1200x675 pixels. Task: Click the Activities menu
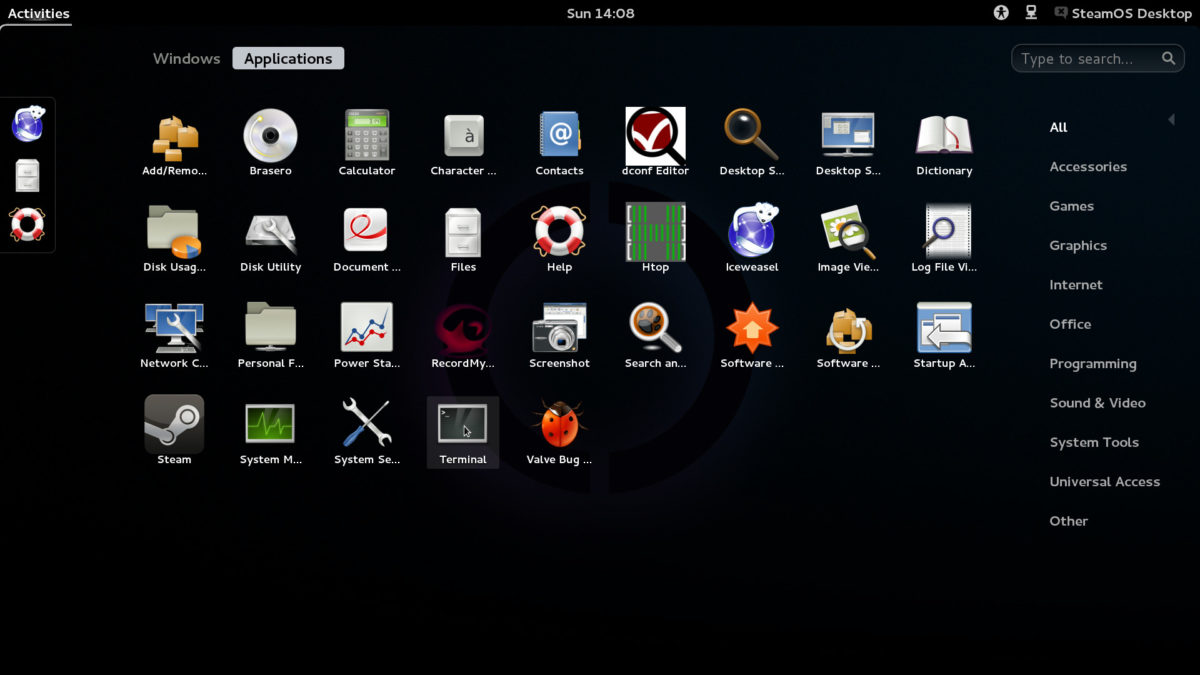click(37, 13)
